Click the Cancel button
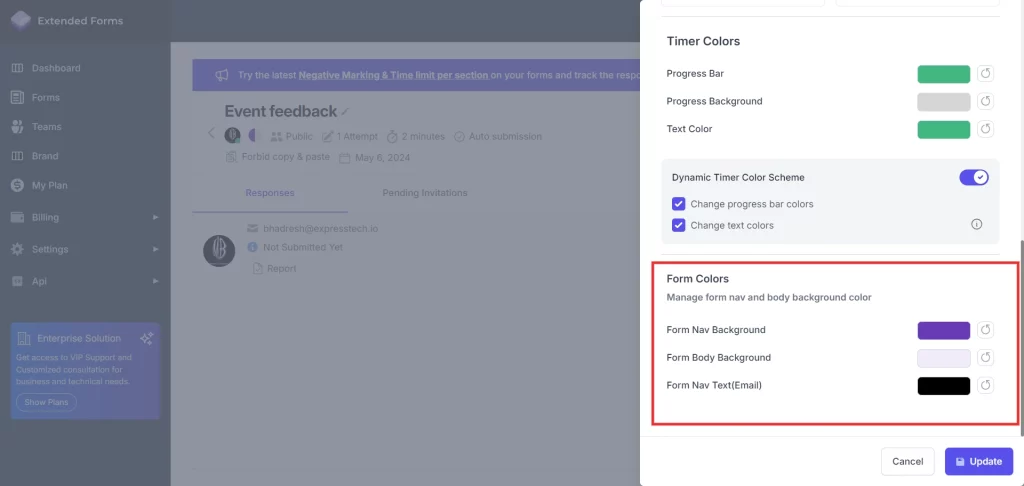Image resolution: width=1024 pixels, height=486 pixels. pyautogui.click(x=907, y=461)
